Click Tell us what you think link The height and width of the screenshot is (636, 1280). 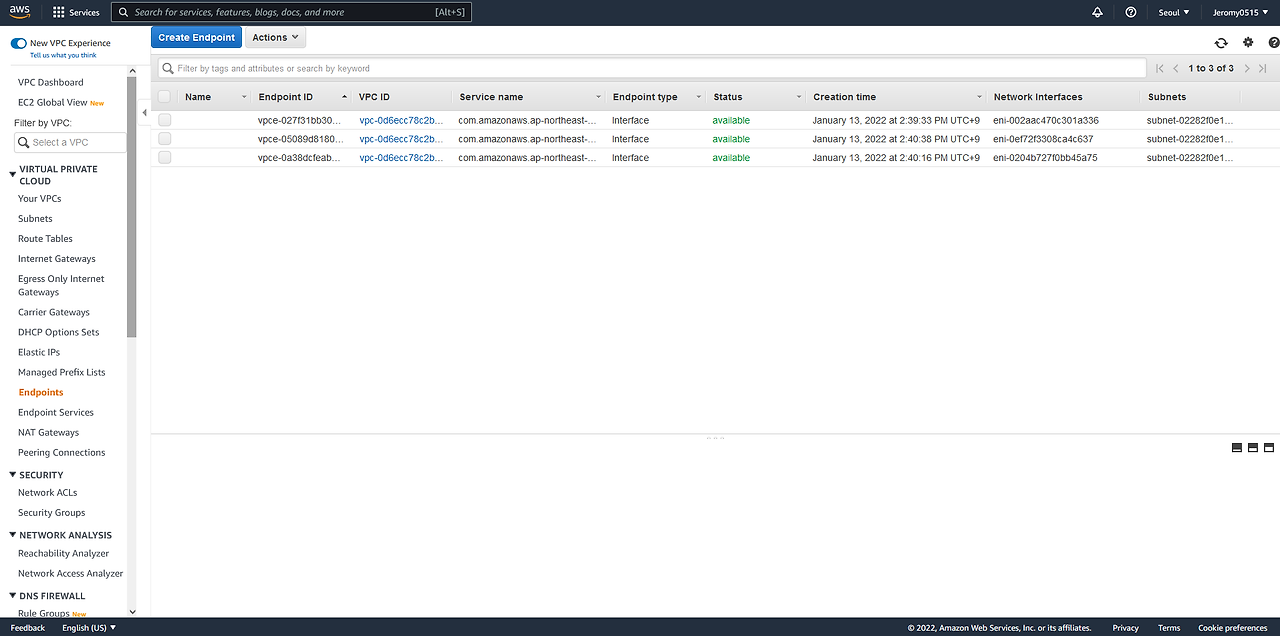point(63,55)
